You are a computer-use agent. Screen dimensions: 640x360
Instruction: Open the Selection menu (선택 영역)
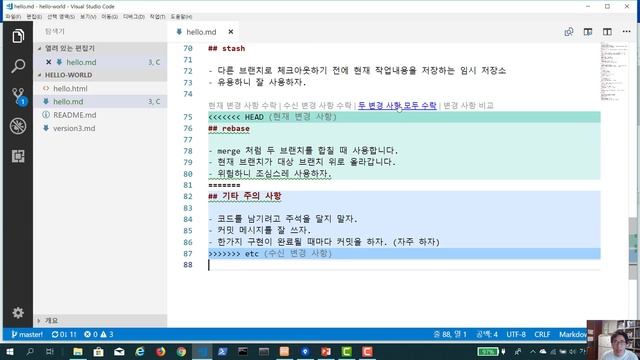61,17
